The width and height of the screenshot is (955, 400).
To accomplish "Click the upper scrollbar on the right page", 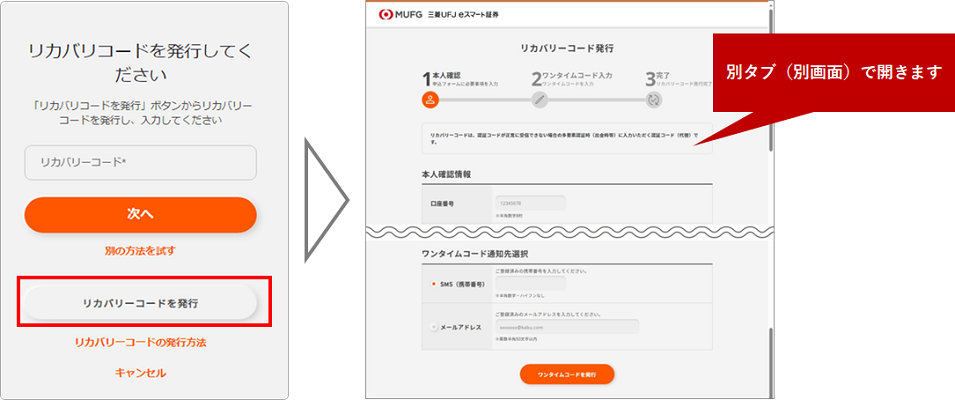I will point(770,80).
